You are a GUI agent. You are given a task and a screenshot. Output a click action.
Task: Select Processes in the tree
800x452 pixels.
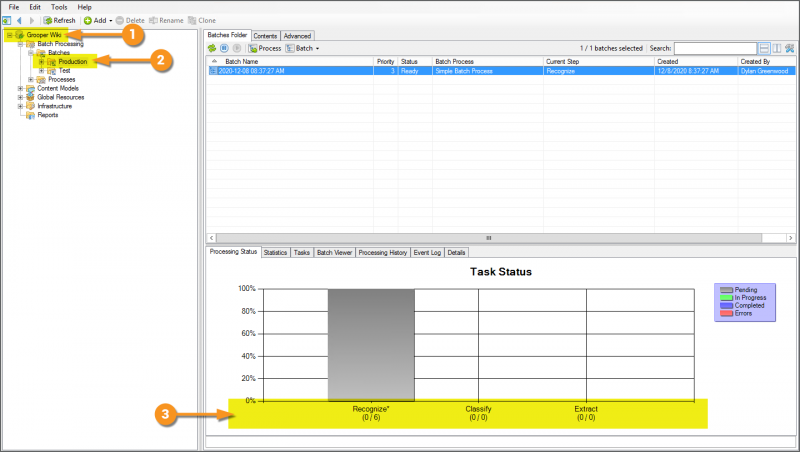62,80
